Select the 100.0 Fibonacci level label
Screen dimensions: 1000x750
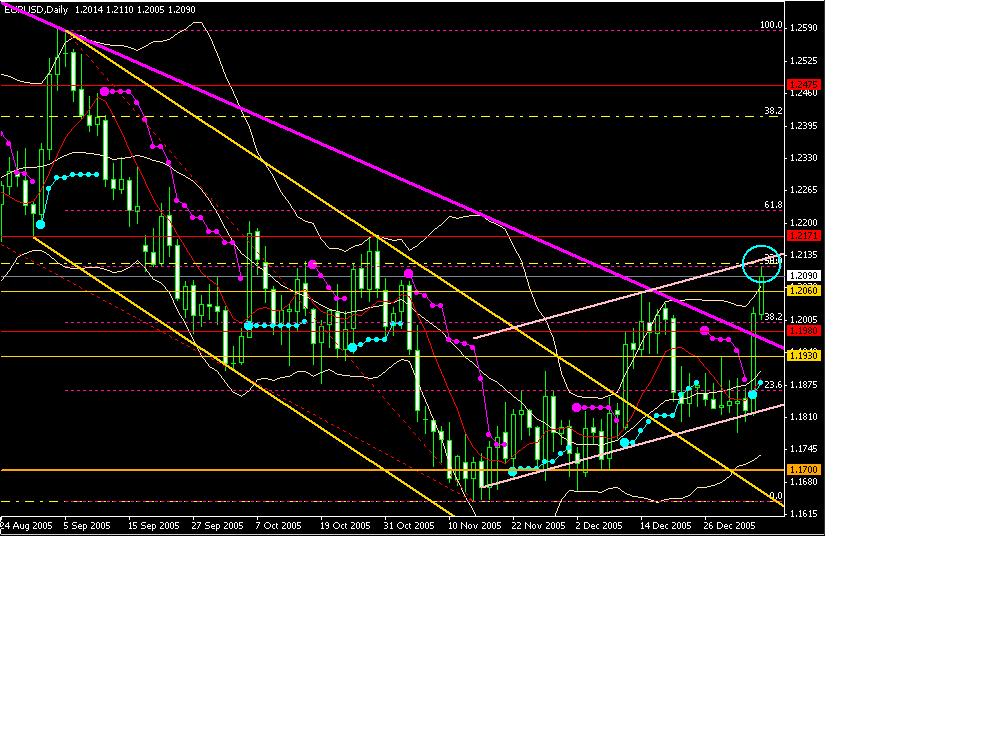click(771, 25)
